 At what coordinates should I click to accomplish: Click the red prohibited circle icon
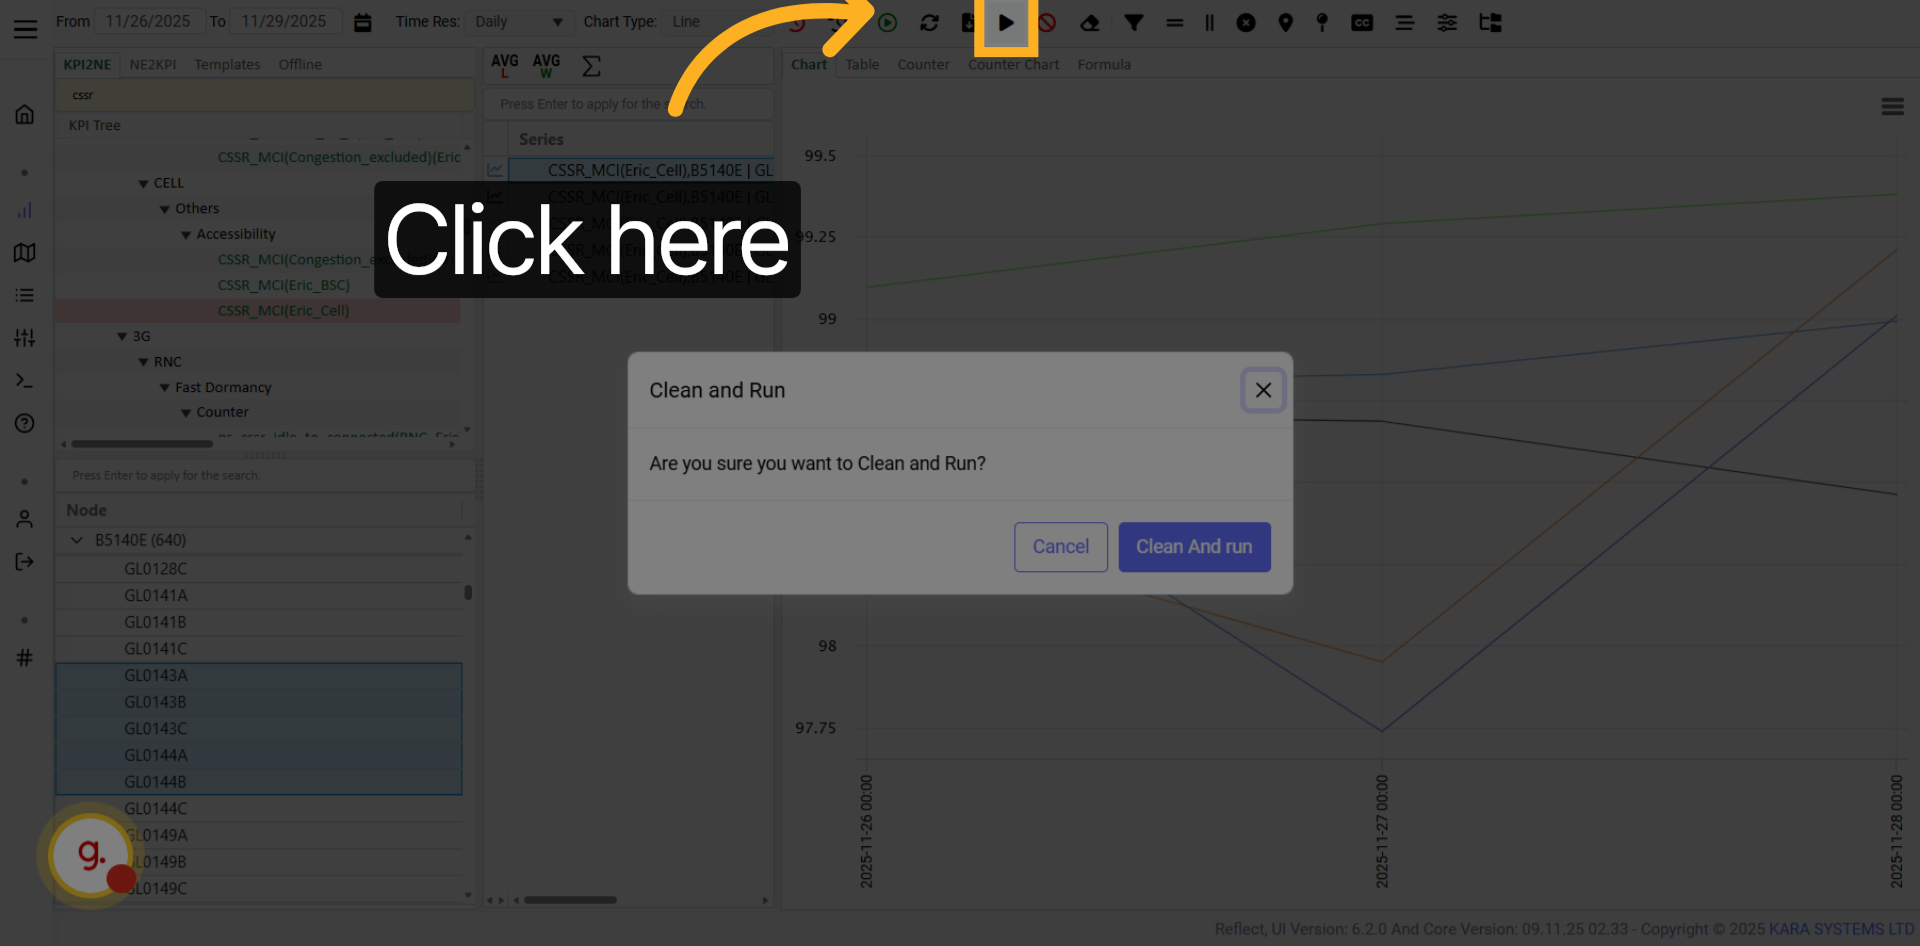coord(1047,22)
